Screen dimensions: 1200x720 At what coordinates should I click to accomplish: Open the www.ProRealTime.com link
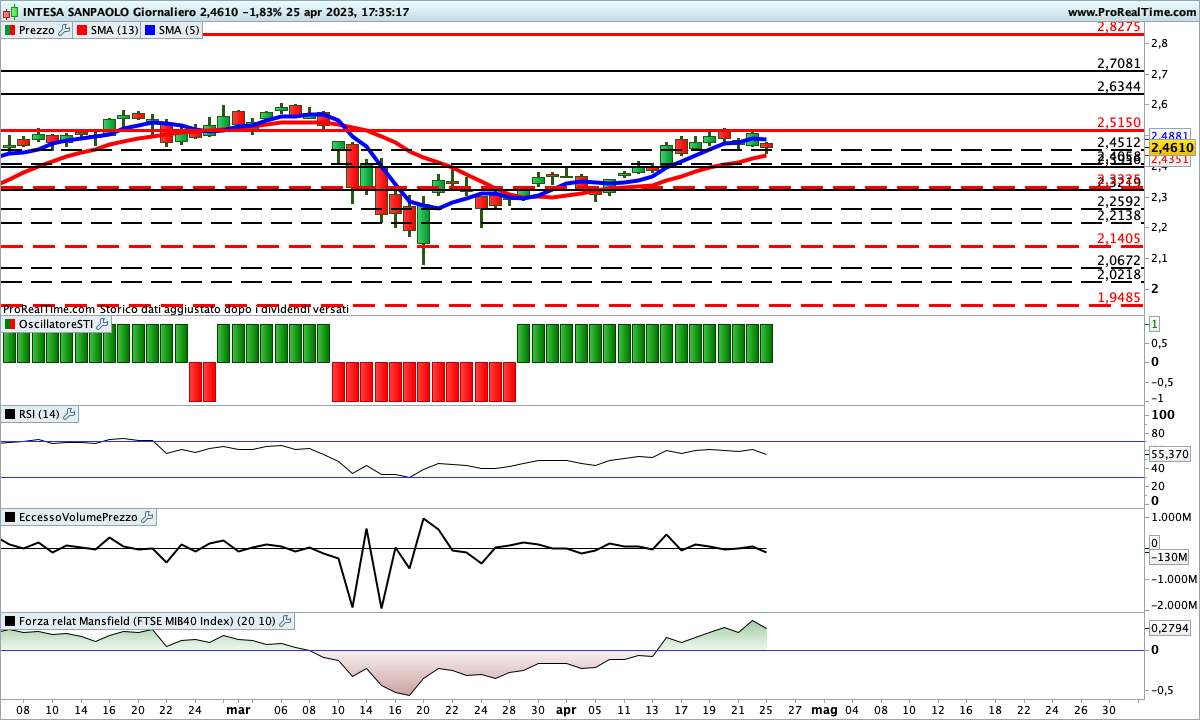coord(1131,12)
